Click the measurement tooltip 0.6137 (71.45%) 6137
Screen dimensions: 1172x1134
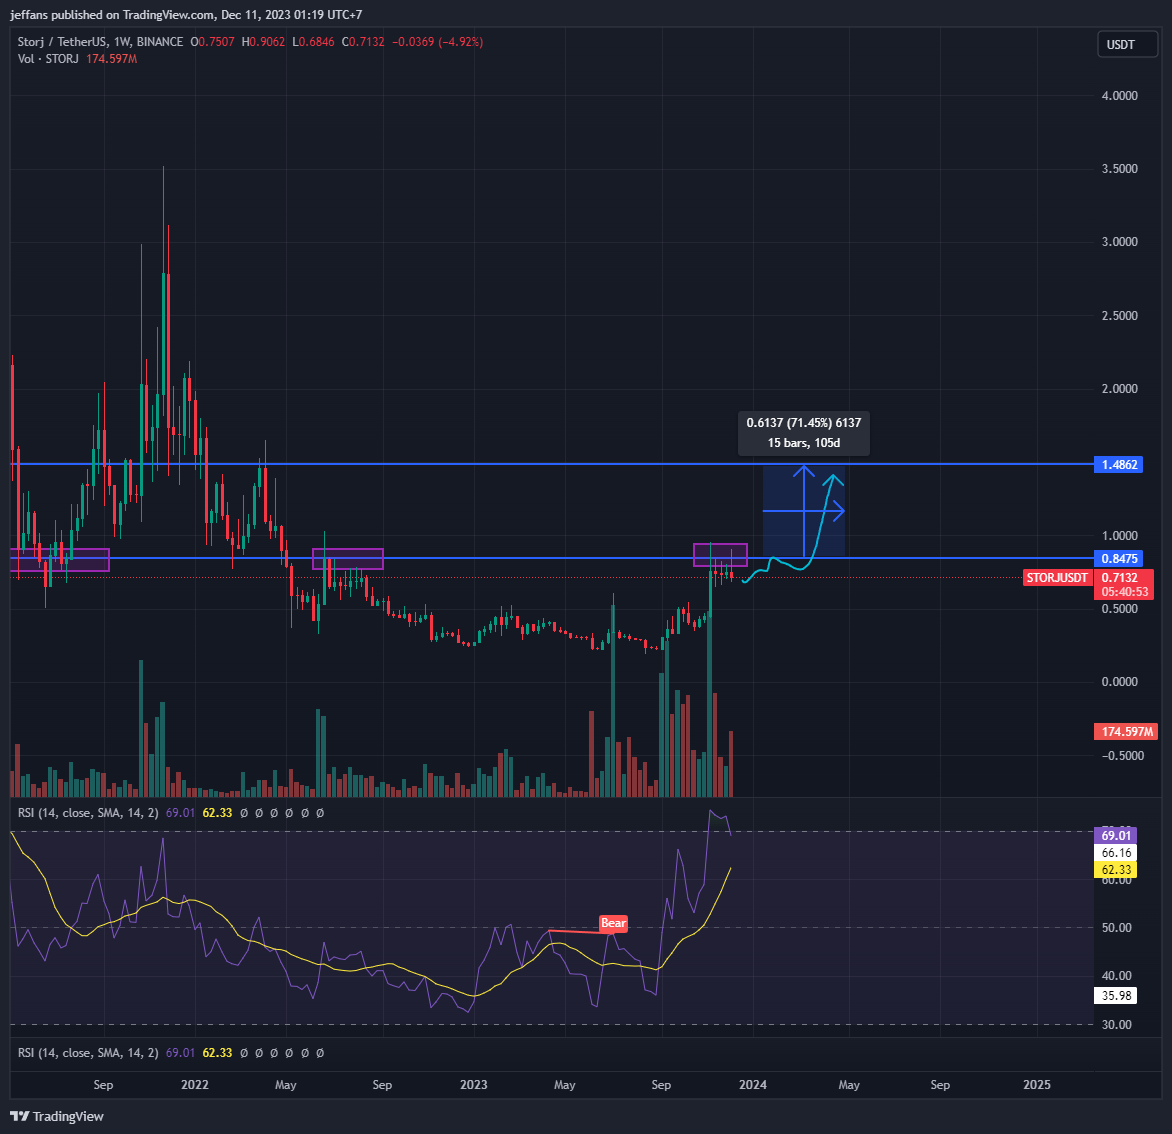804,422
